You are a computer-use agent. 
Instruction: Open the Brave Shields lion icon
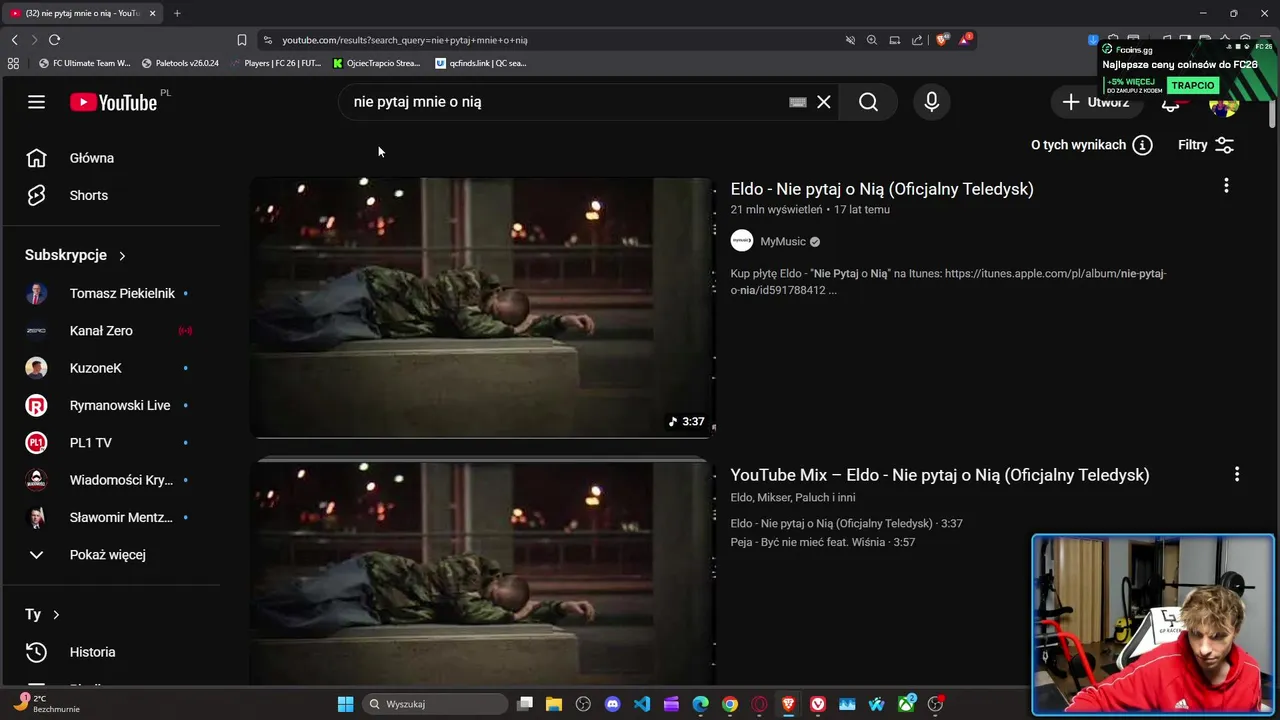click(941, 40)
